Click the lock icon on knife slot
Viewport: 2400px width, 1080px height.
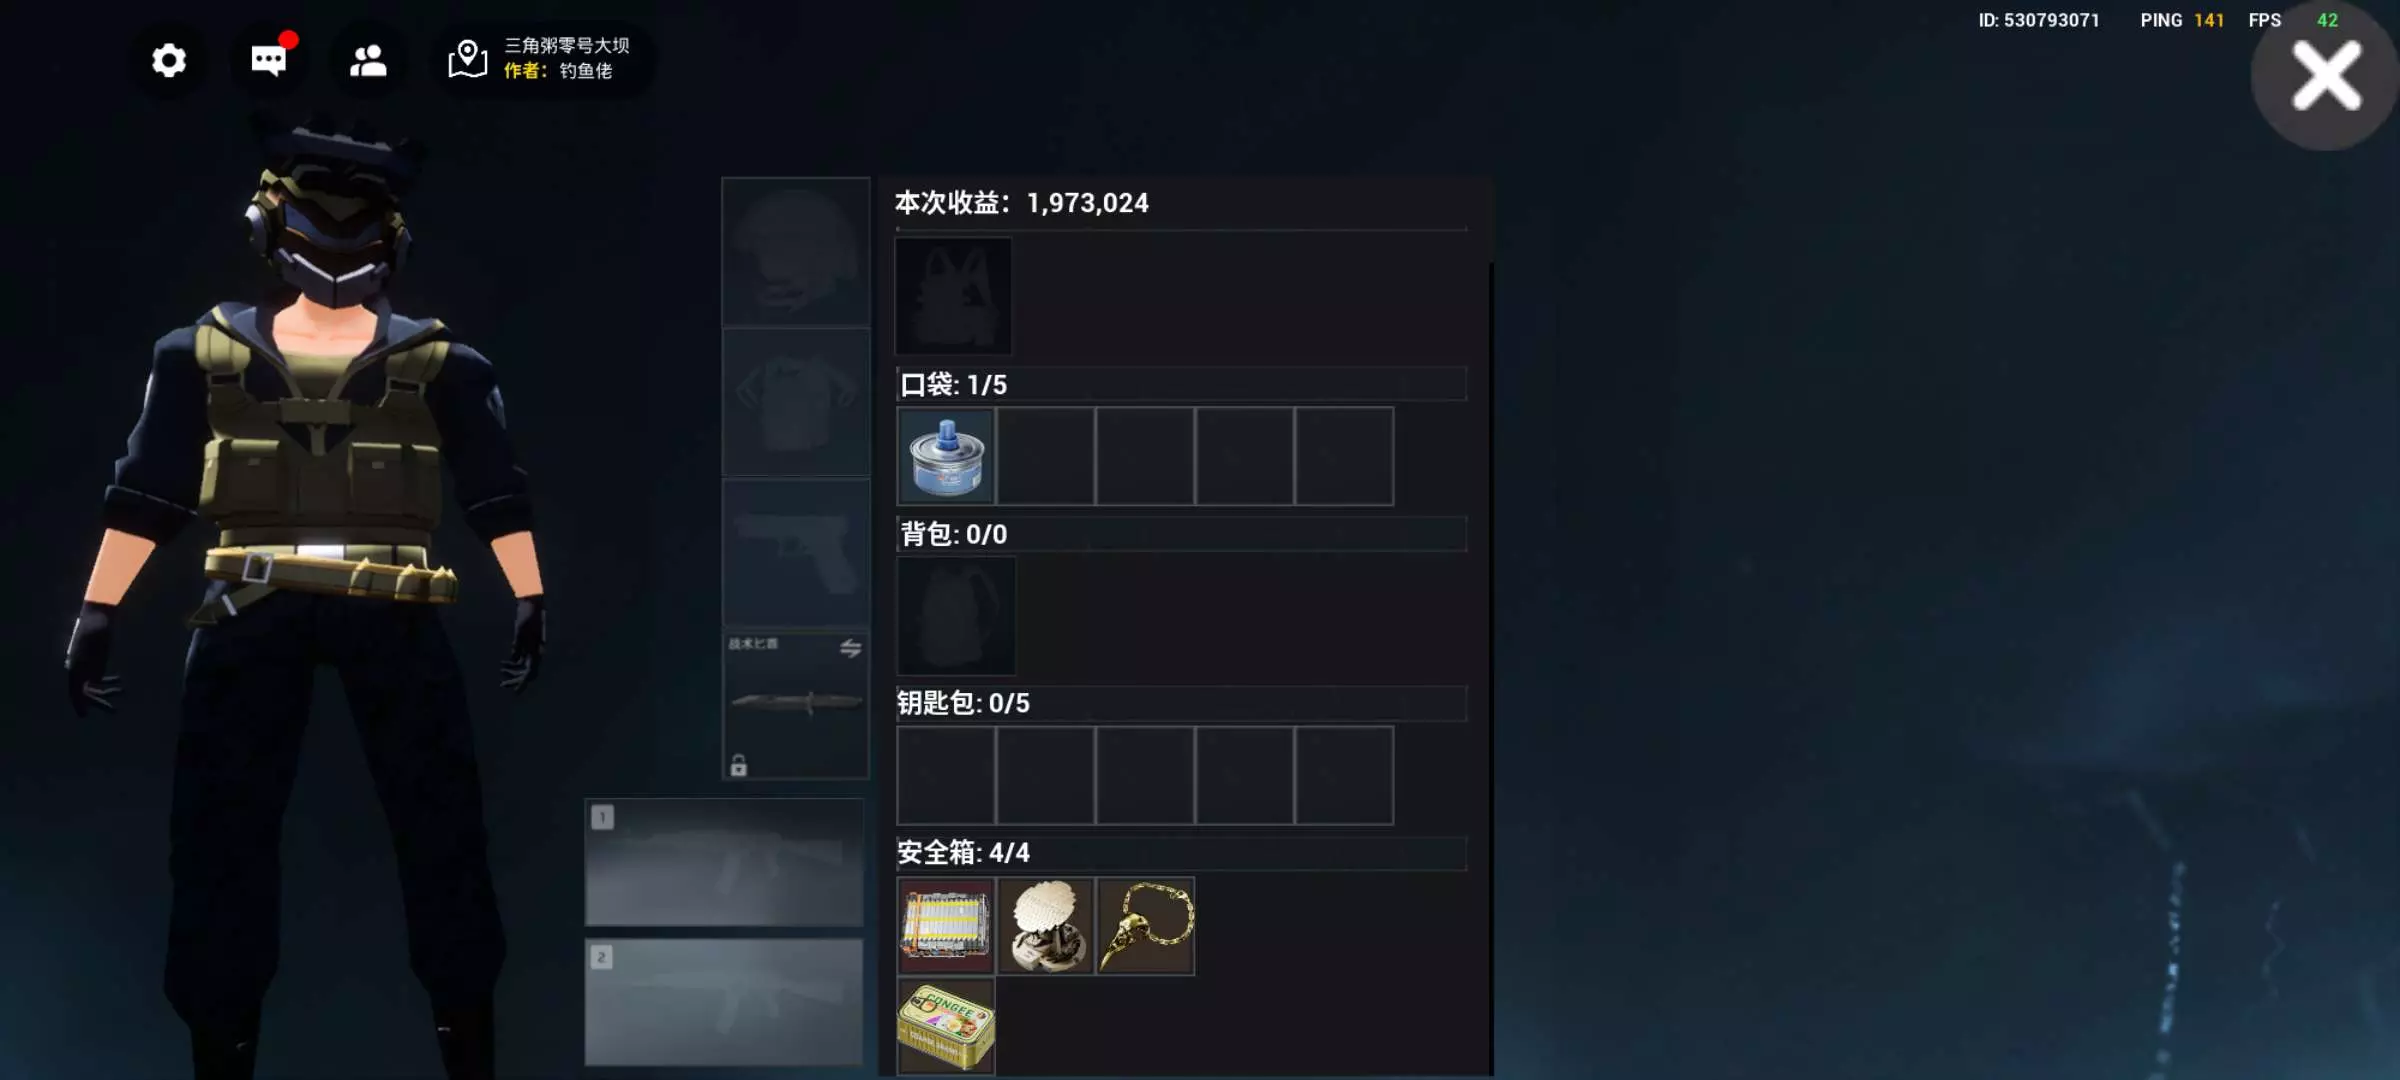pyautogui.click(x=739, y=766)
